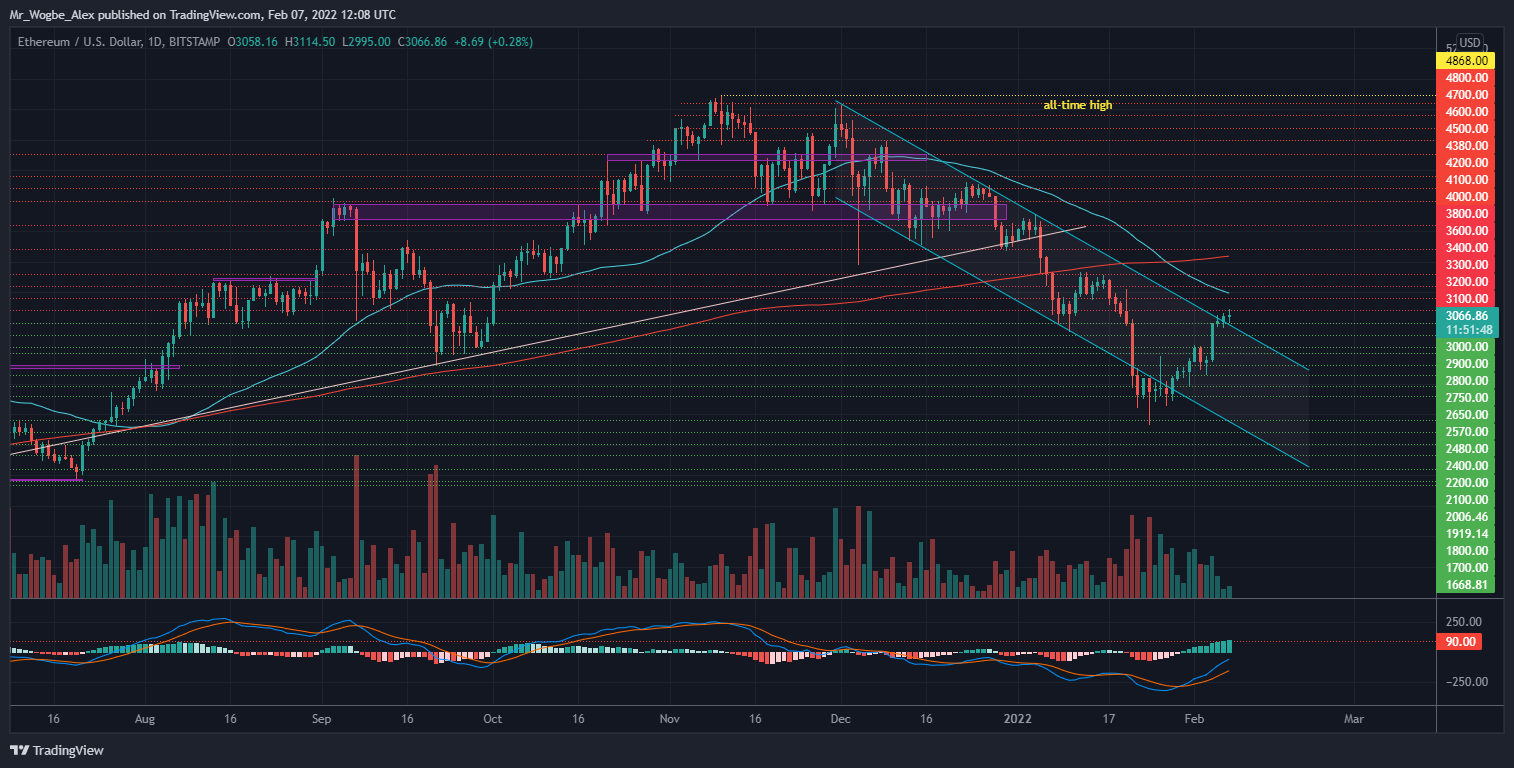Screen dimensions: 1514x768
Task: Click the 250.00 MACD scale label
Action: [x=1463, y=620]
